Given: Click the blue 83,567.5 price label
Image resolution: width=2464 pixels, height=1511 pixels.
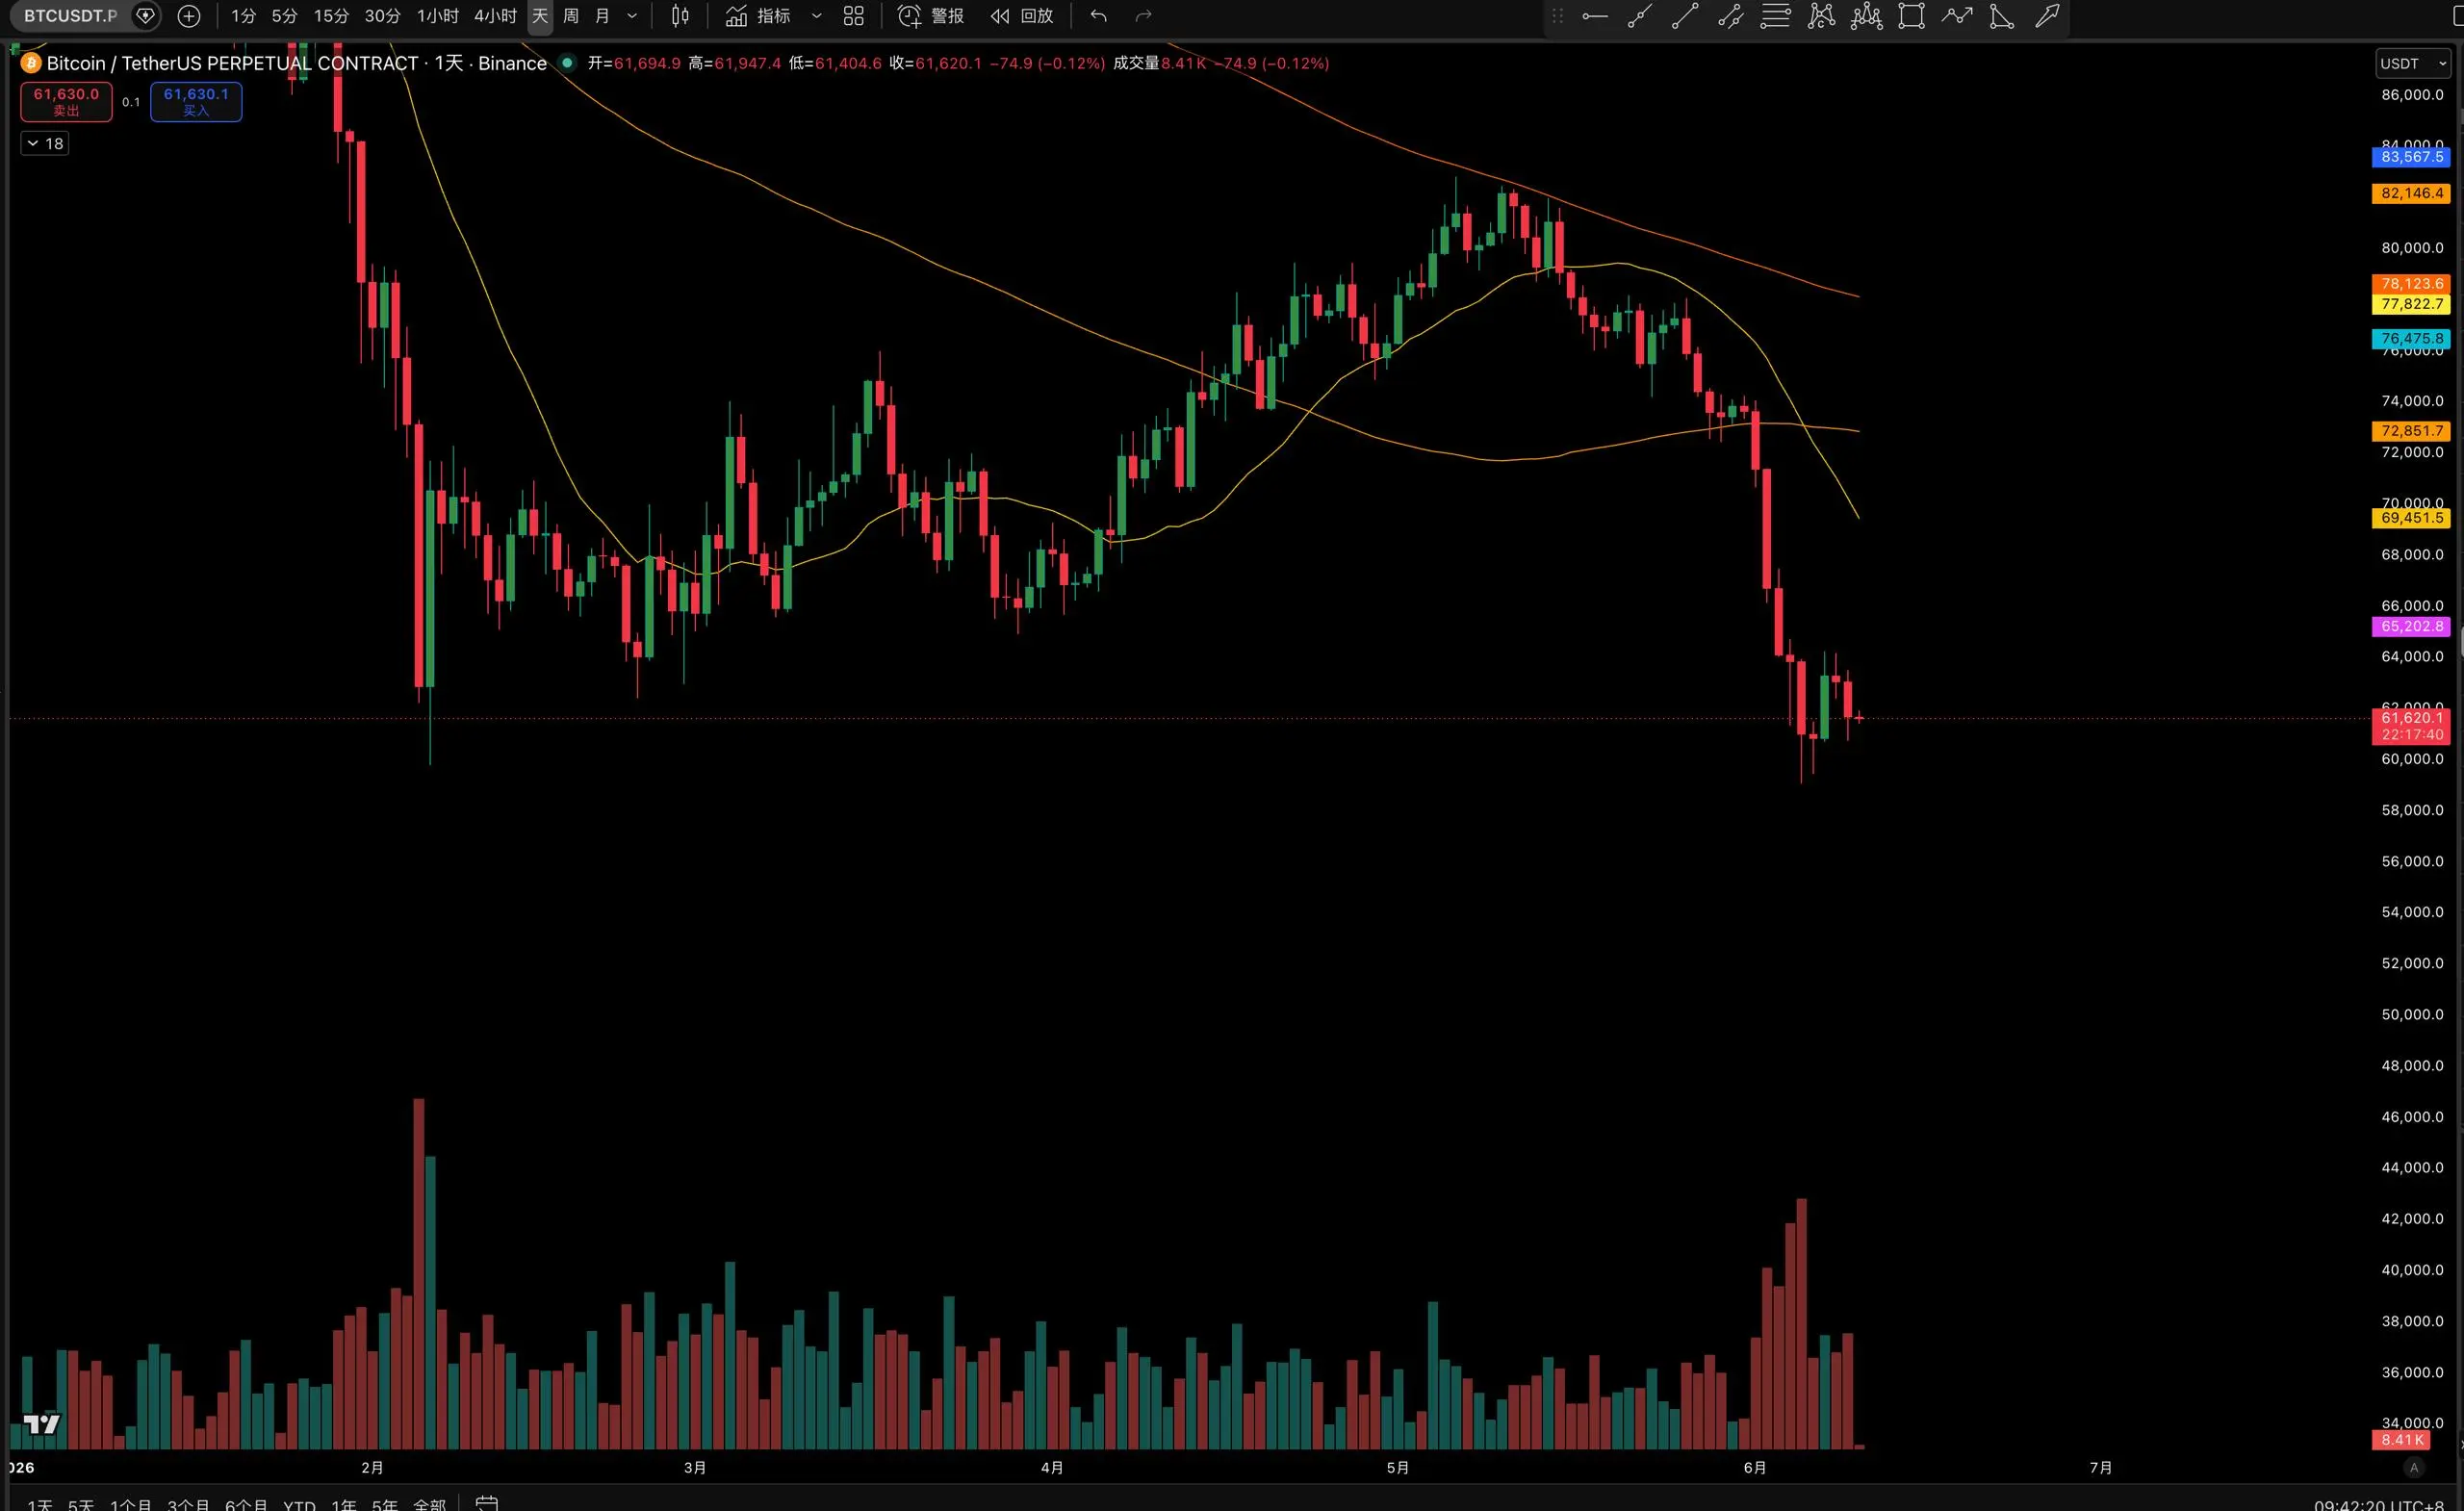Looking at the screenshot, I should [2411, 157].
